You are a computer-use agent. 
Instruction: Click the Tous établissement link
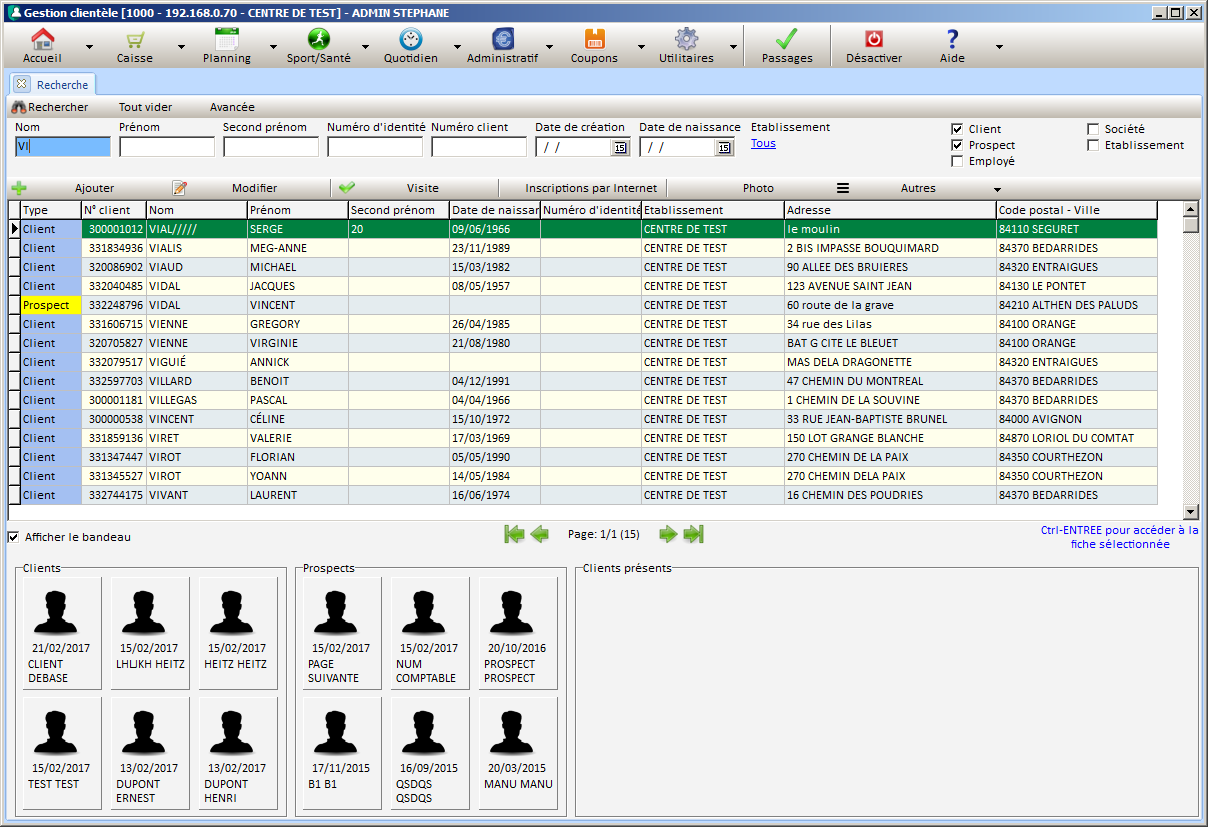point(763,143)
